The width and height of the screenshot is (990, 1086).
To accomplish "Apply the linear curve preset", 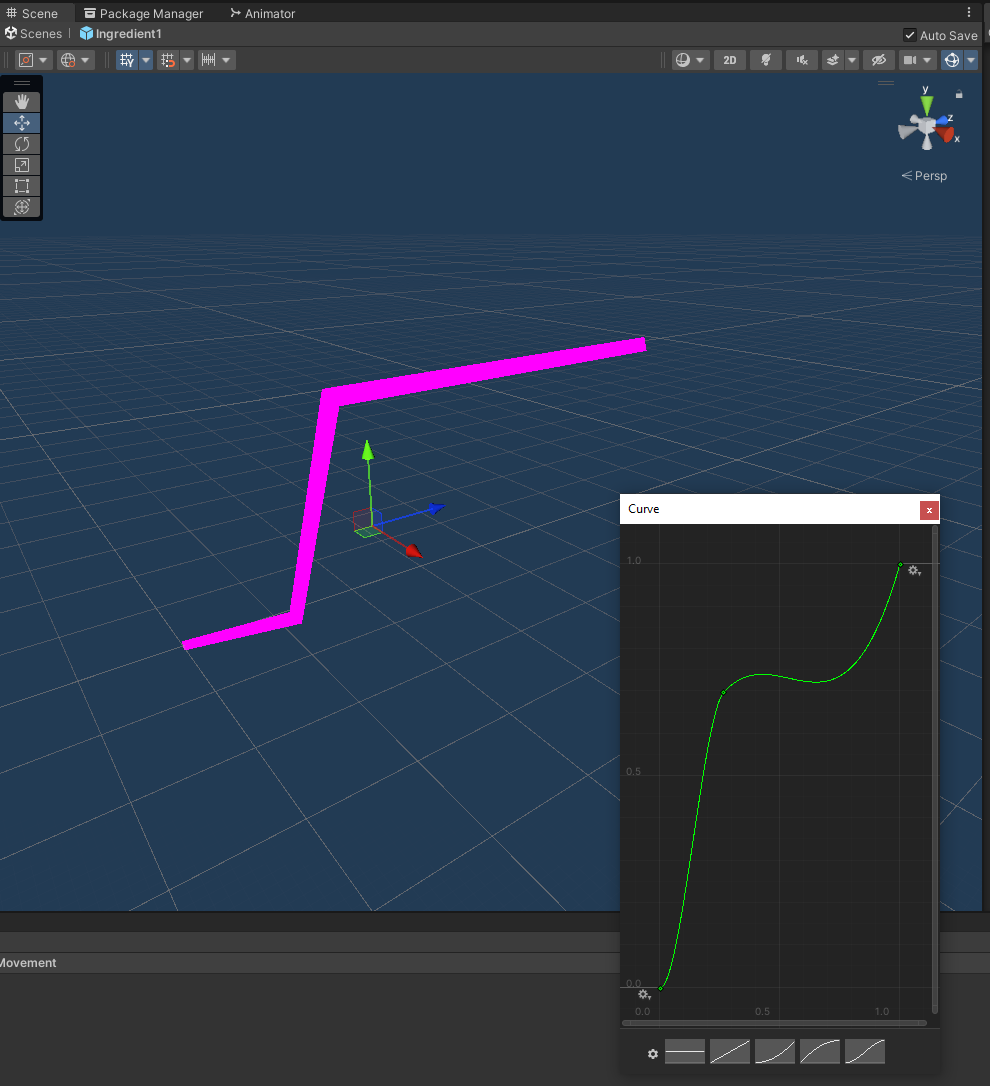I will click(729, 1052).
